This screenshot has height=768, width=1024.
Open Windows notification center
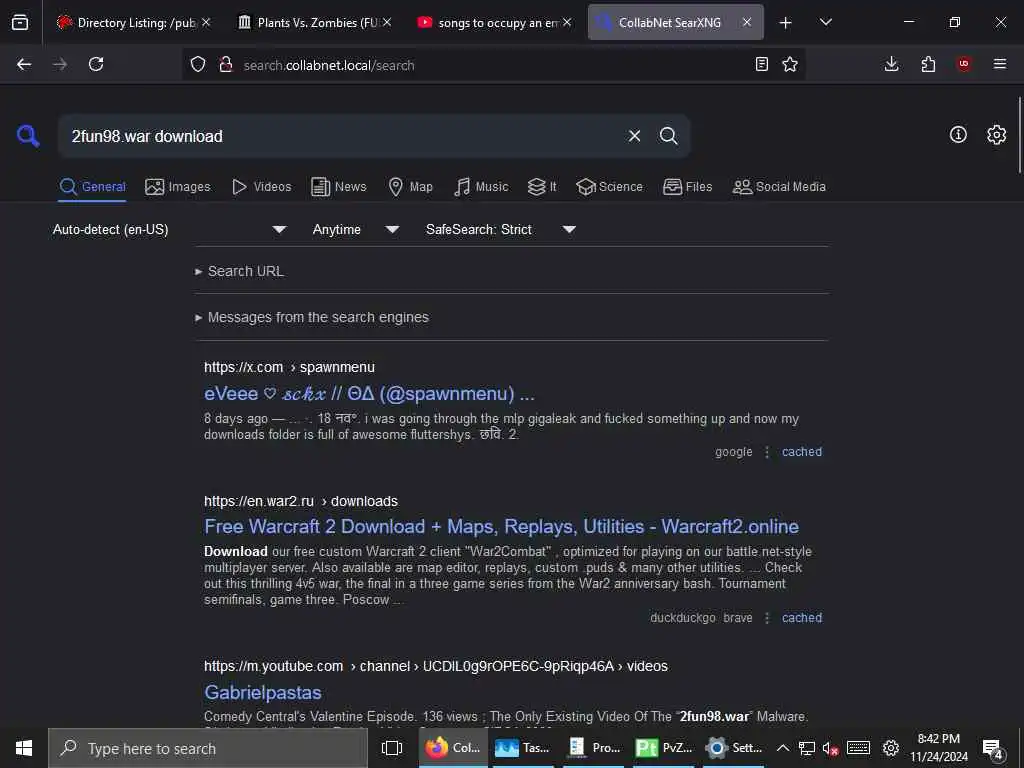coord(992,748)
